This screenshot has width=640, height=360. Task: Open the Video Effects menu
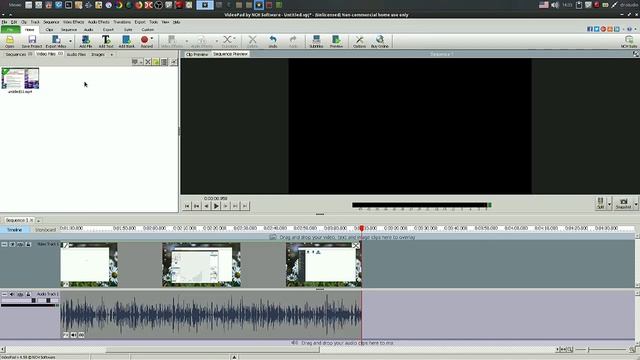tap(73, 22)
